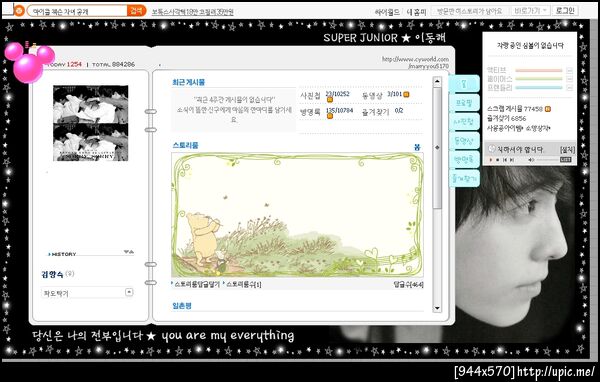Mute the music player speaker icon
This screenshot has height=382, width=600.
(531, 160)
